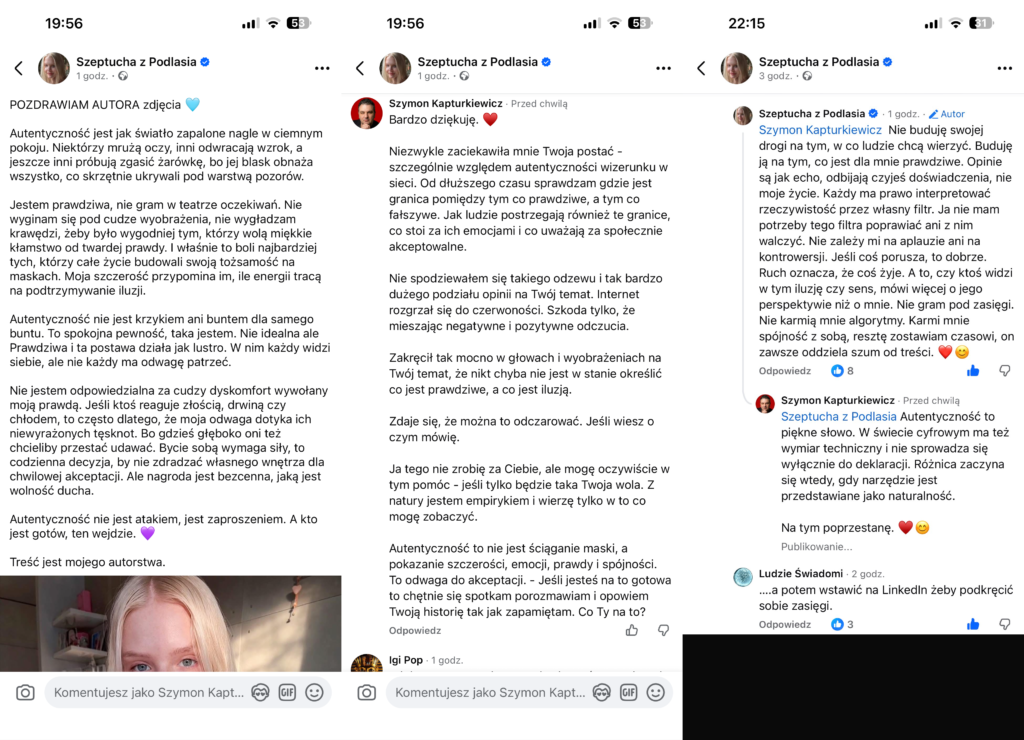Tap the camera icon in left comment bar

click(x=25, y=692)
